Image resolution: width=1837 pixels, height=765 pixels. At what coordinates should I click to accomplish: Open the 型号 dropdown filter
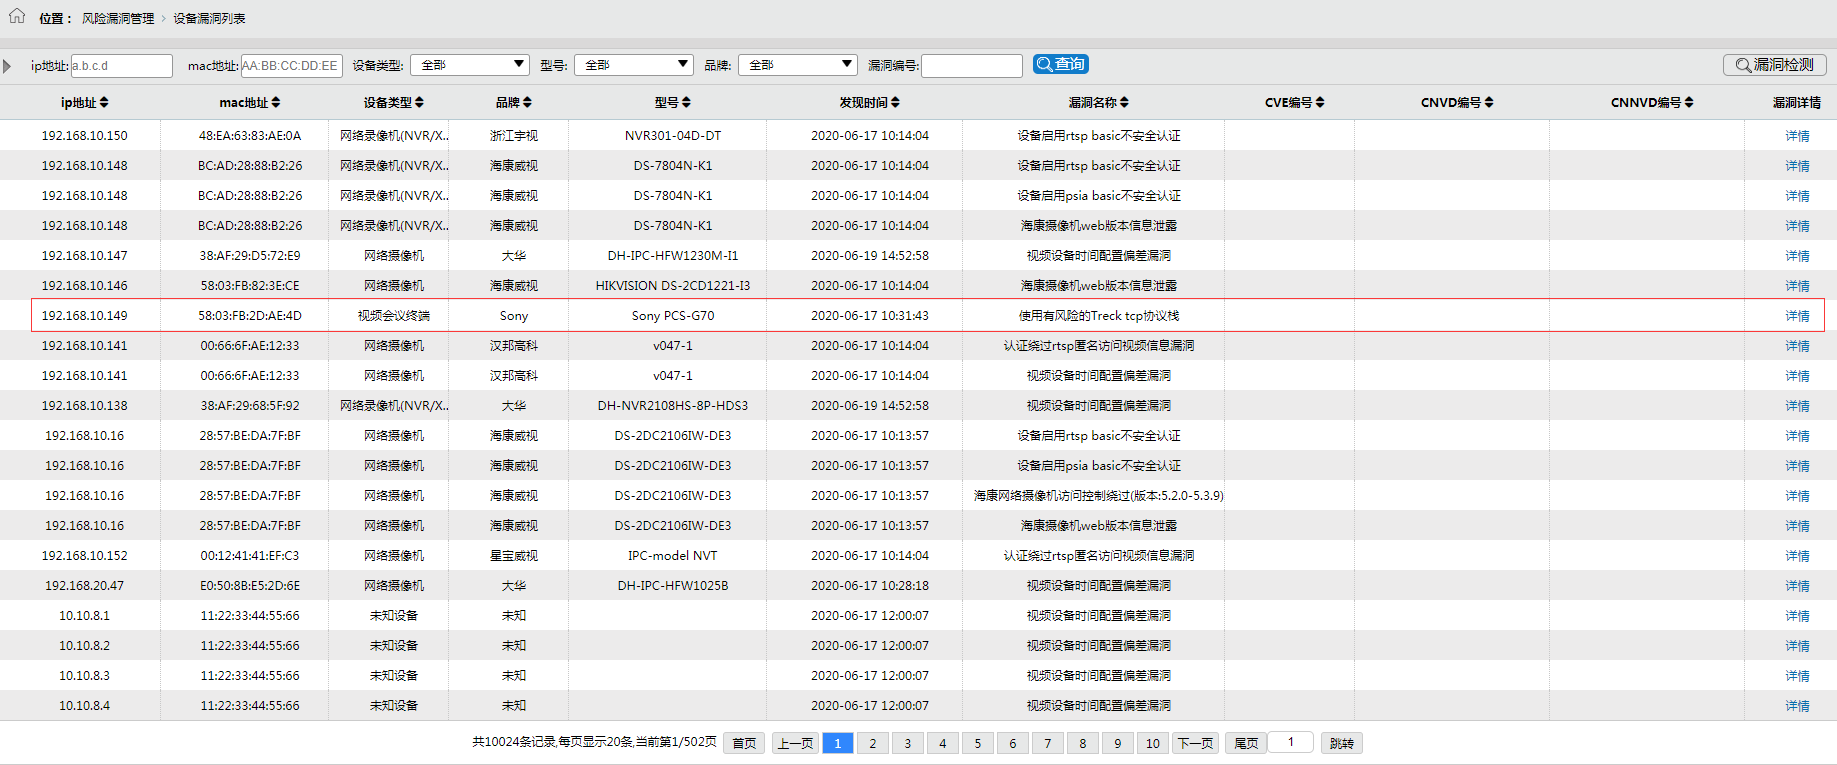[x=634, y=65]
